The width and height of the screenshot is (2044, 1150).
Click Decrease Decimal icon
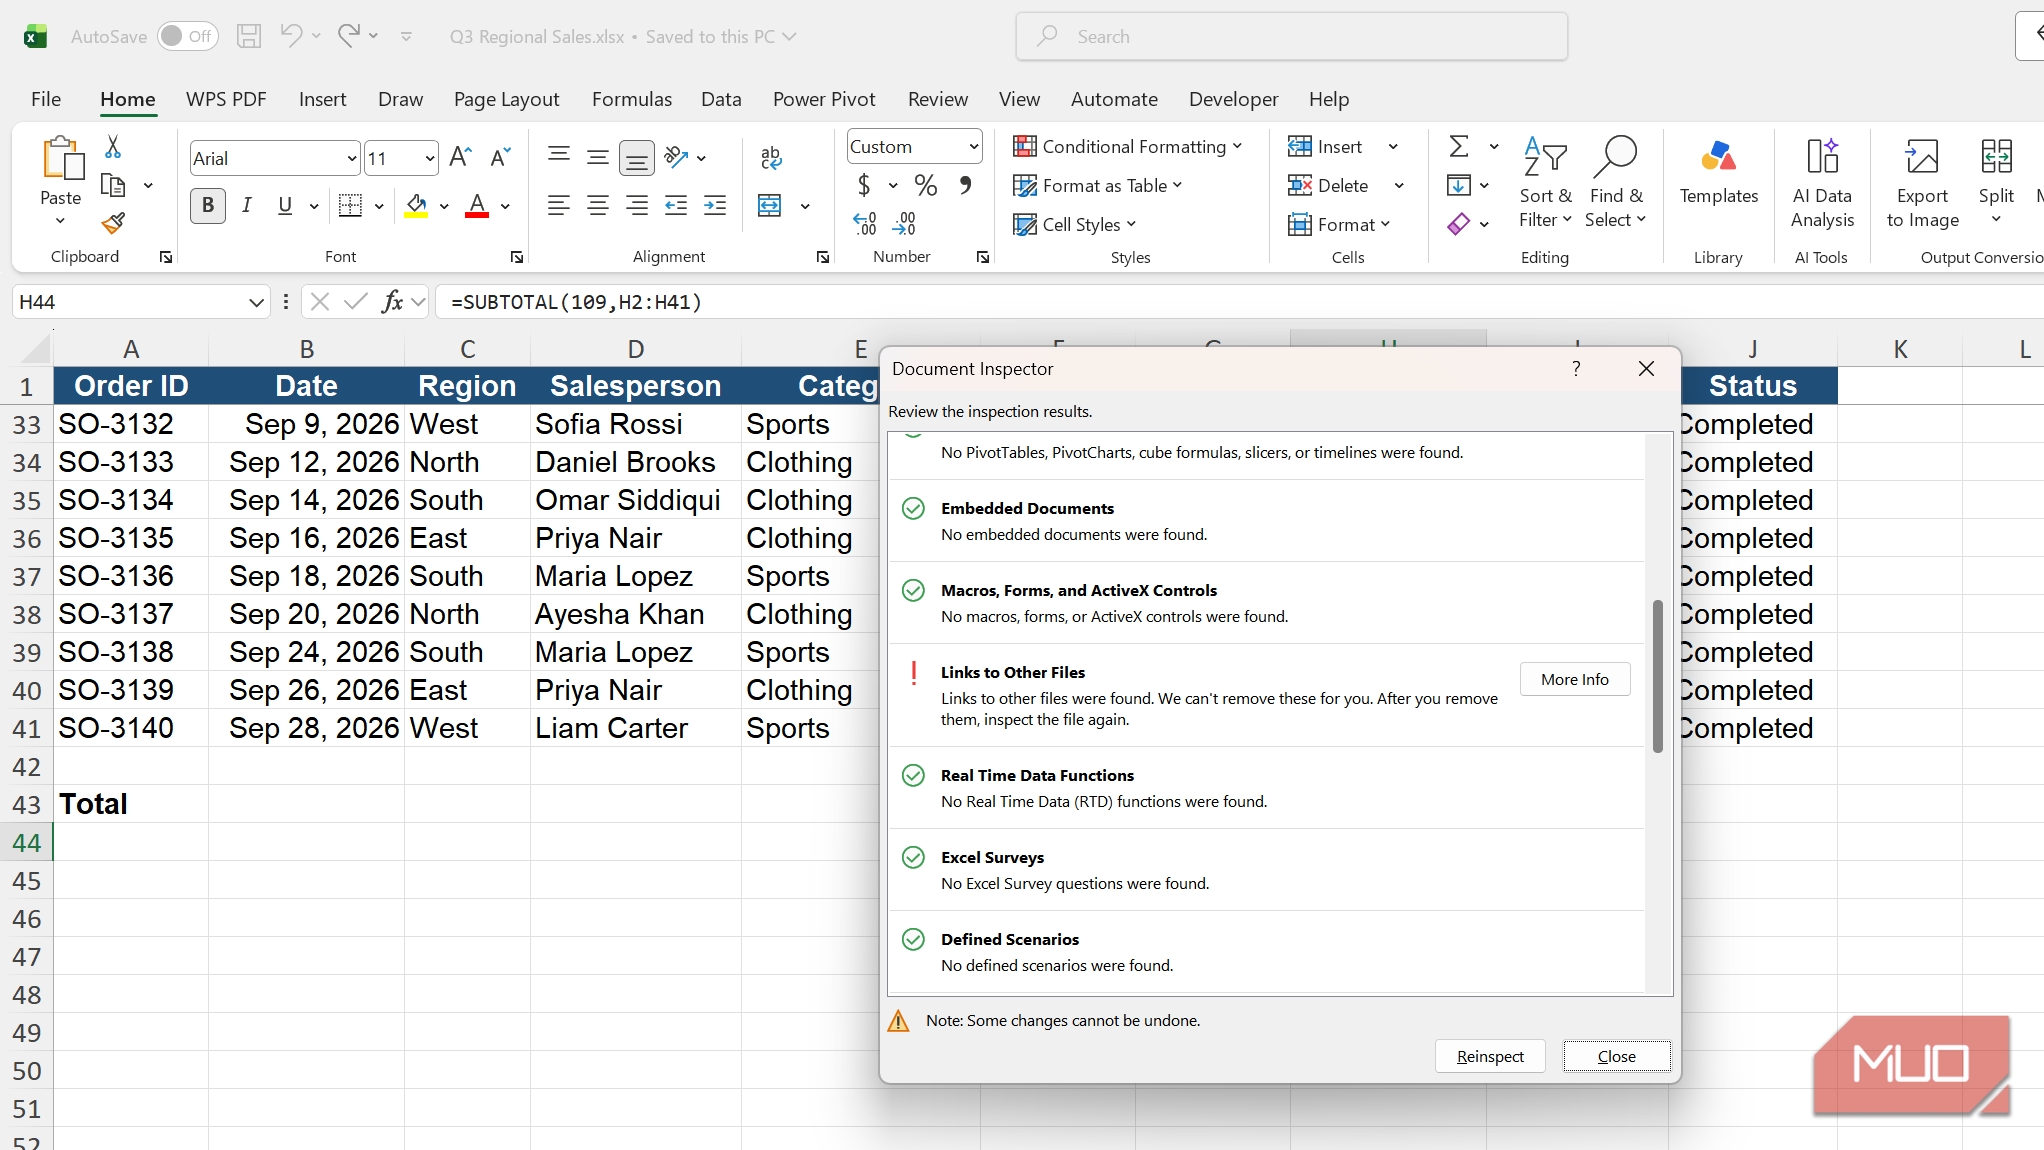(x=904, y=223)
